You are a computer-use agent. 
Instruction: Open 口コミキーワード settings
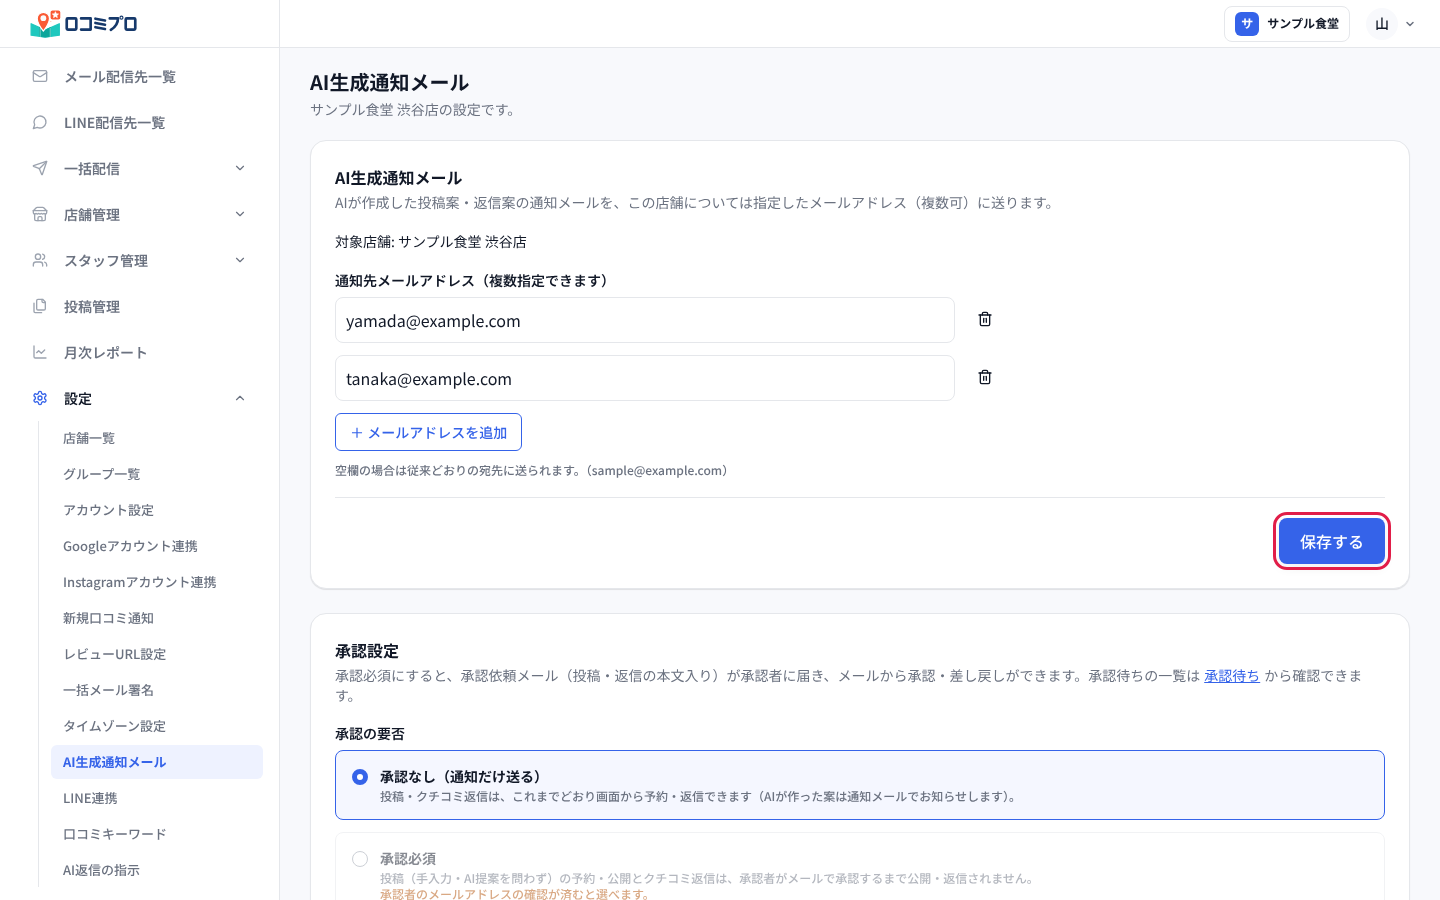tap(157, 834)
